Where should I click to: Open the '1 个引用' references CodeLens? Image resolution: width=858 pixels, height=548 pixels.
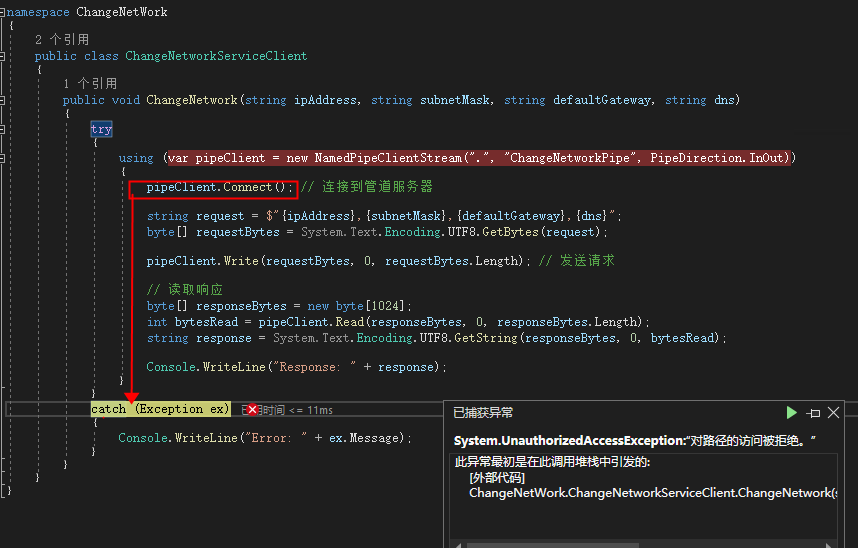click(x=90, y=83)
